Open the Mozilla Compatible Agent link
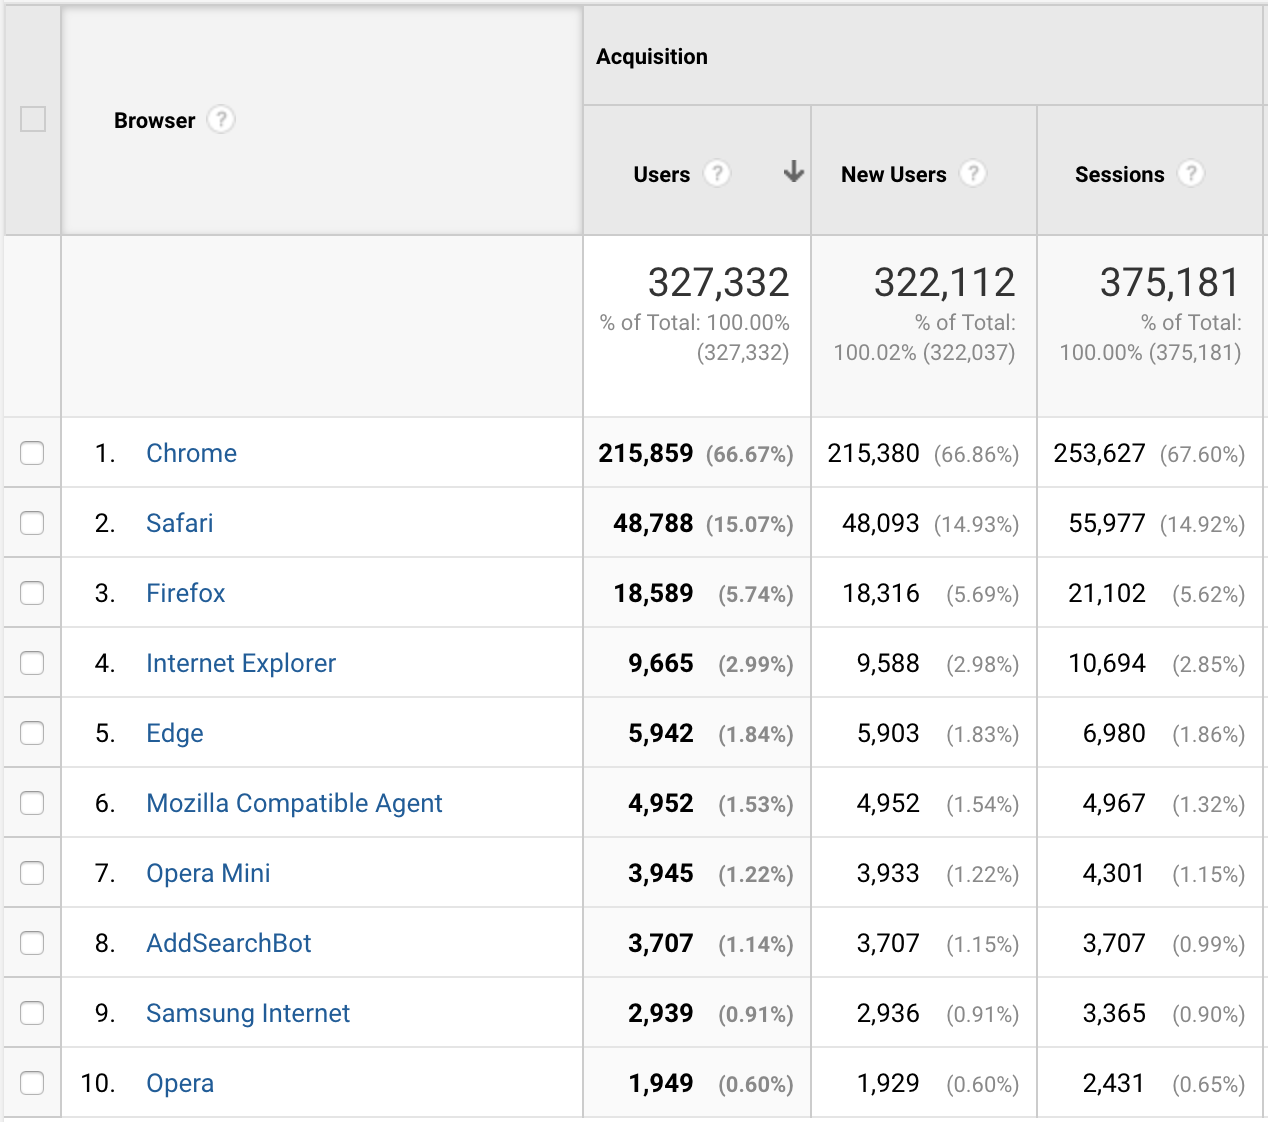This screenshot has width=1268, height=1122. 294,803
